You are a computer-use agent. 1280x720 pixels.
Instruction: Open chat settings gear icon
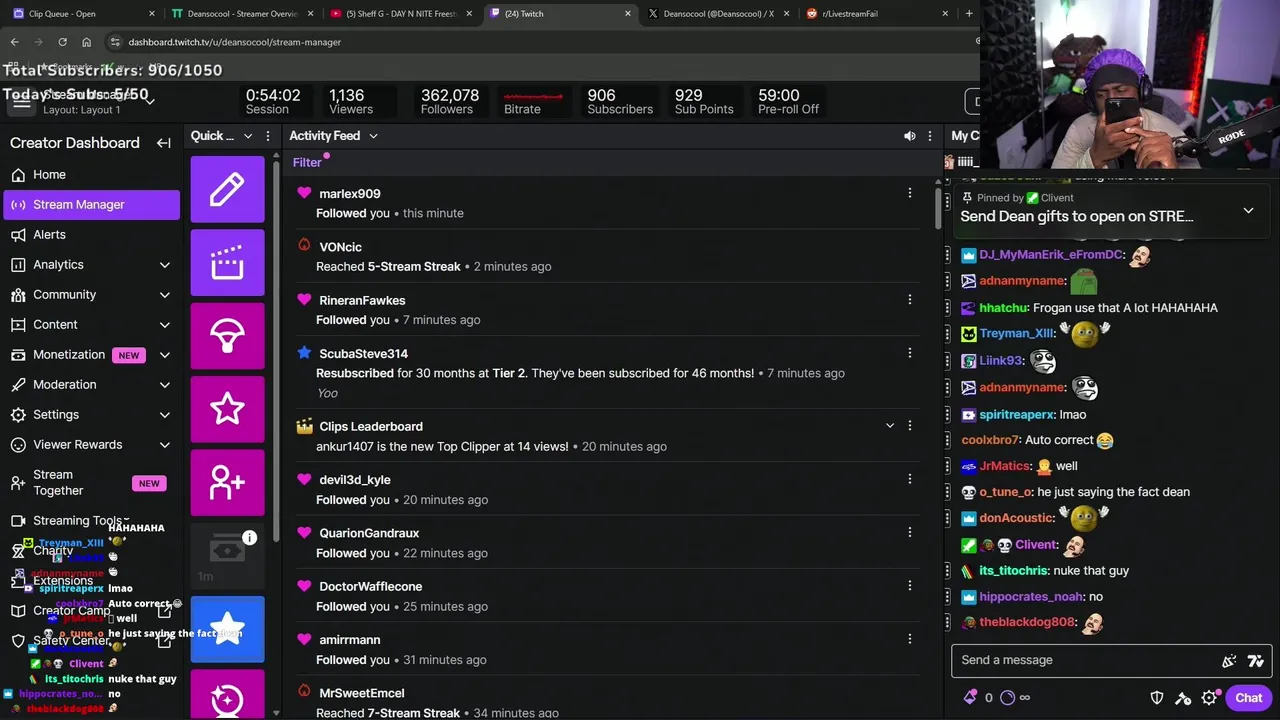(1209, 698)
